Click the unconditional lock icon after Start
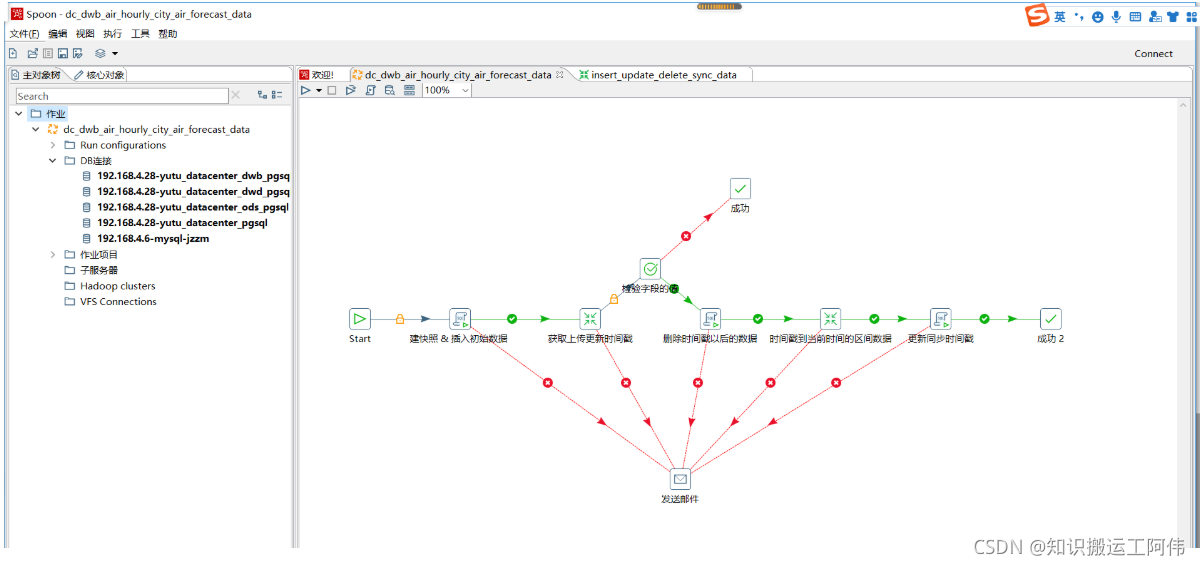The width and height of the screenshot is (1200, 565). [400, 319]
